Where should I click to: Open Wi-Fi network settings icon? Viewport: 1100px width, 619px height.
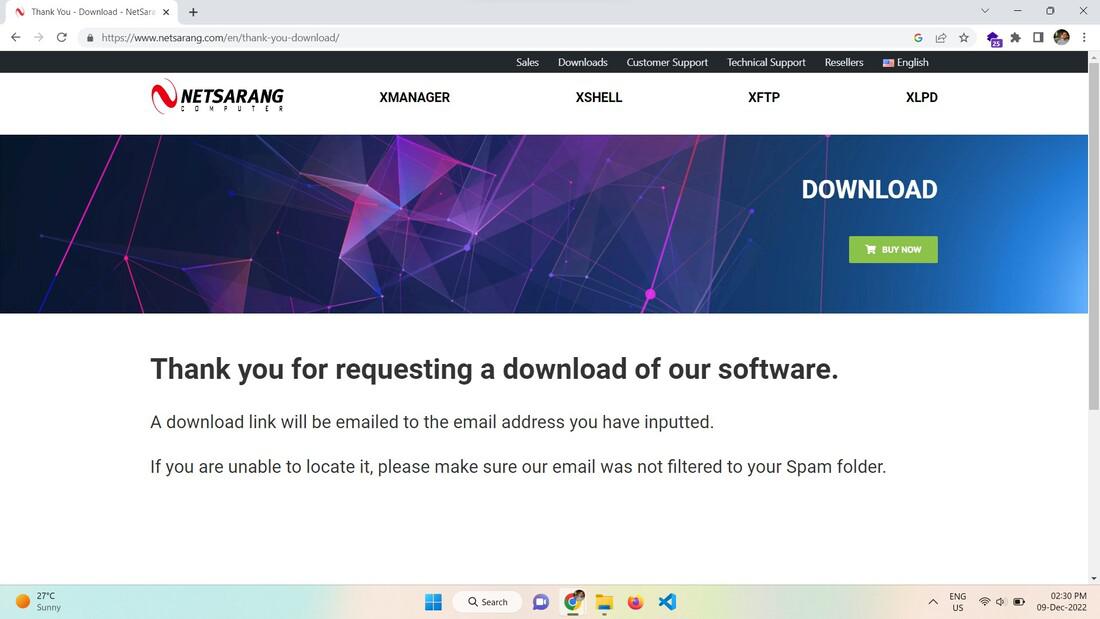(x=984, y=602)
